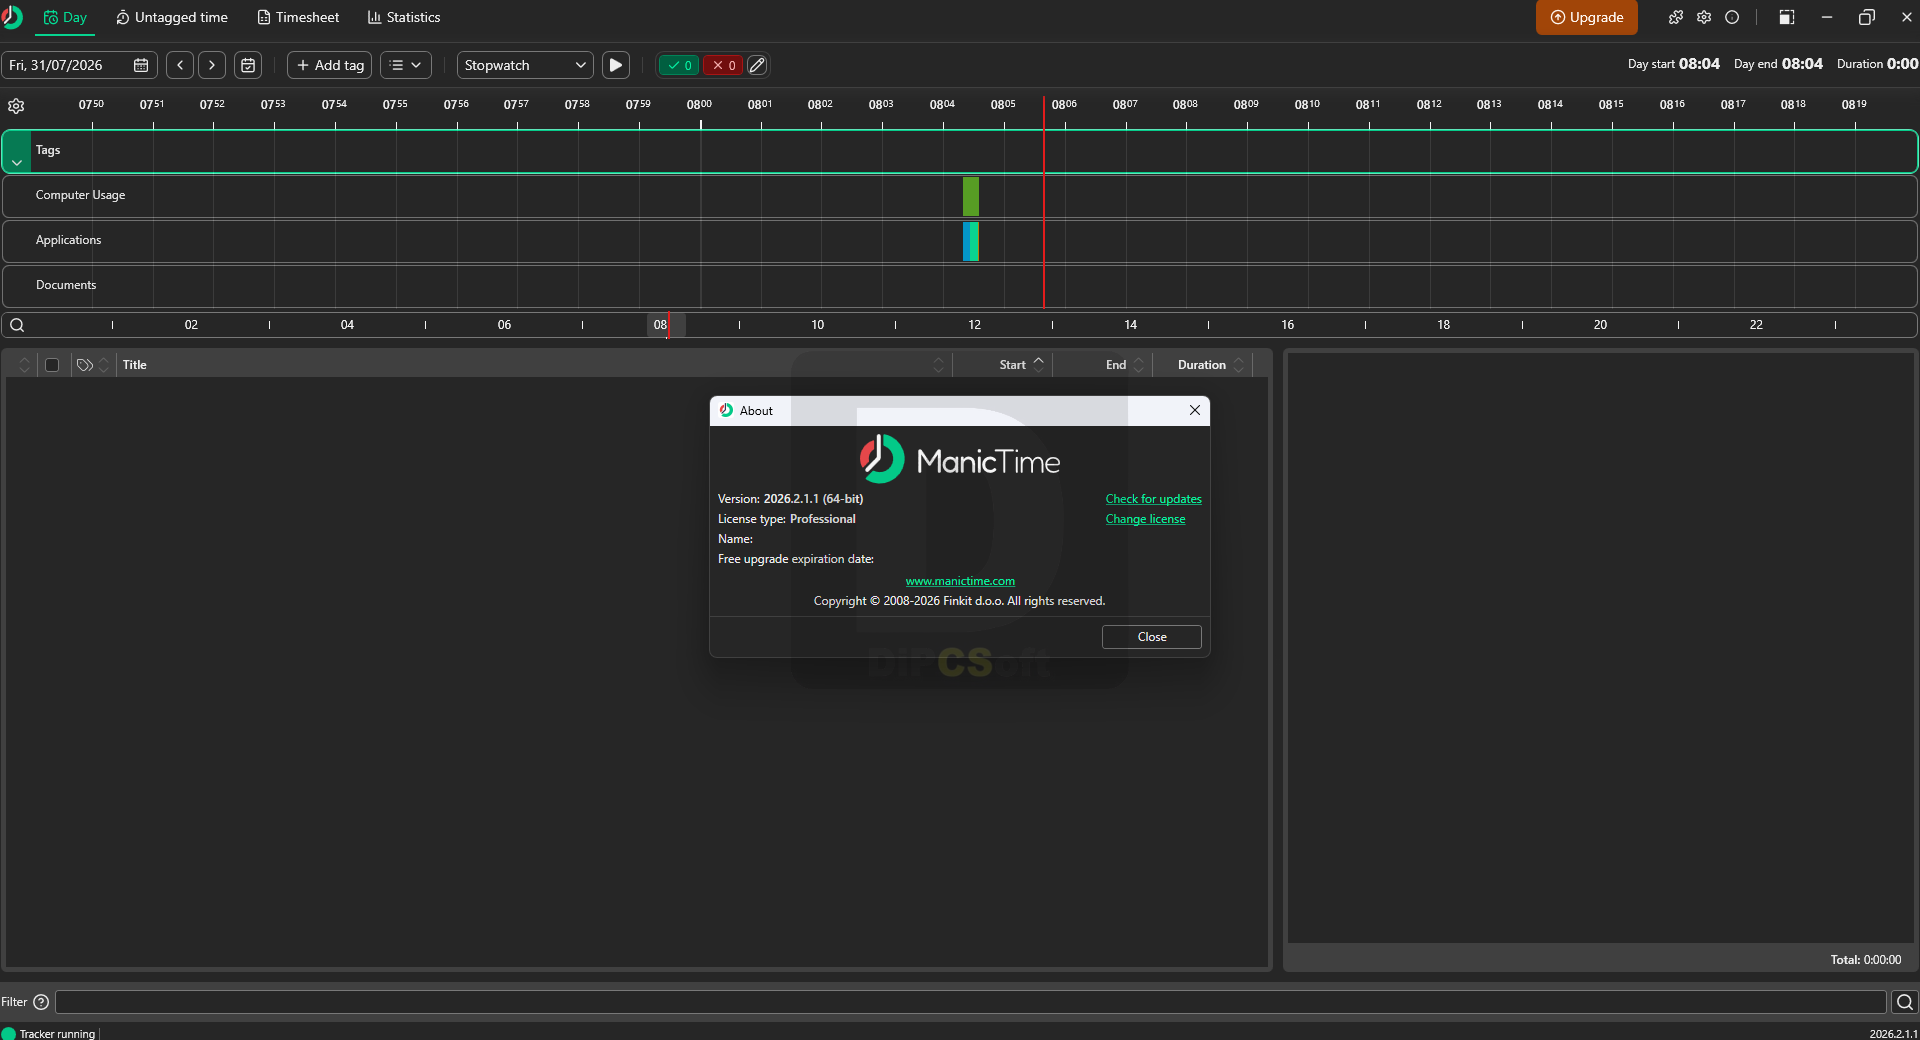The image size is (1920, 1040).
Task: Select the Tags timeline label
Action: [x=48, y=150]
